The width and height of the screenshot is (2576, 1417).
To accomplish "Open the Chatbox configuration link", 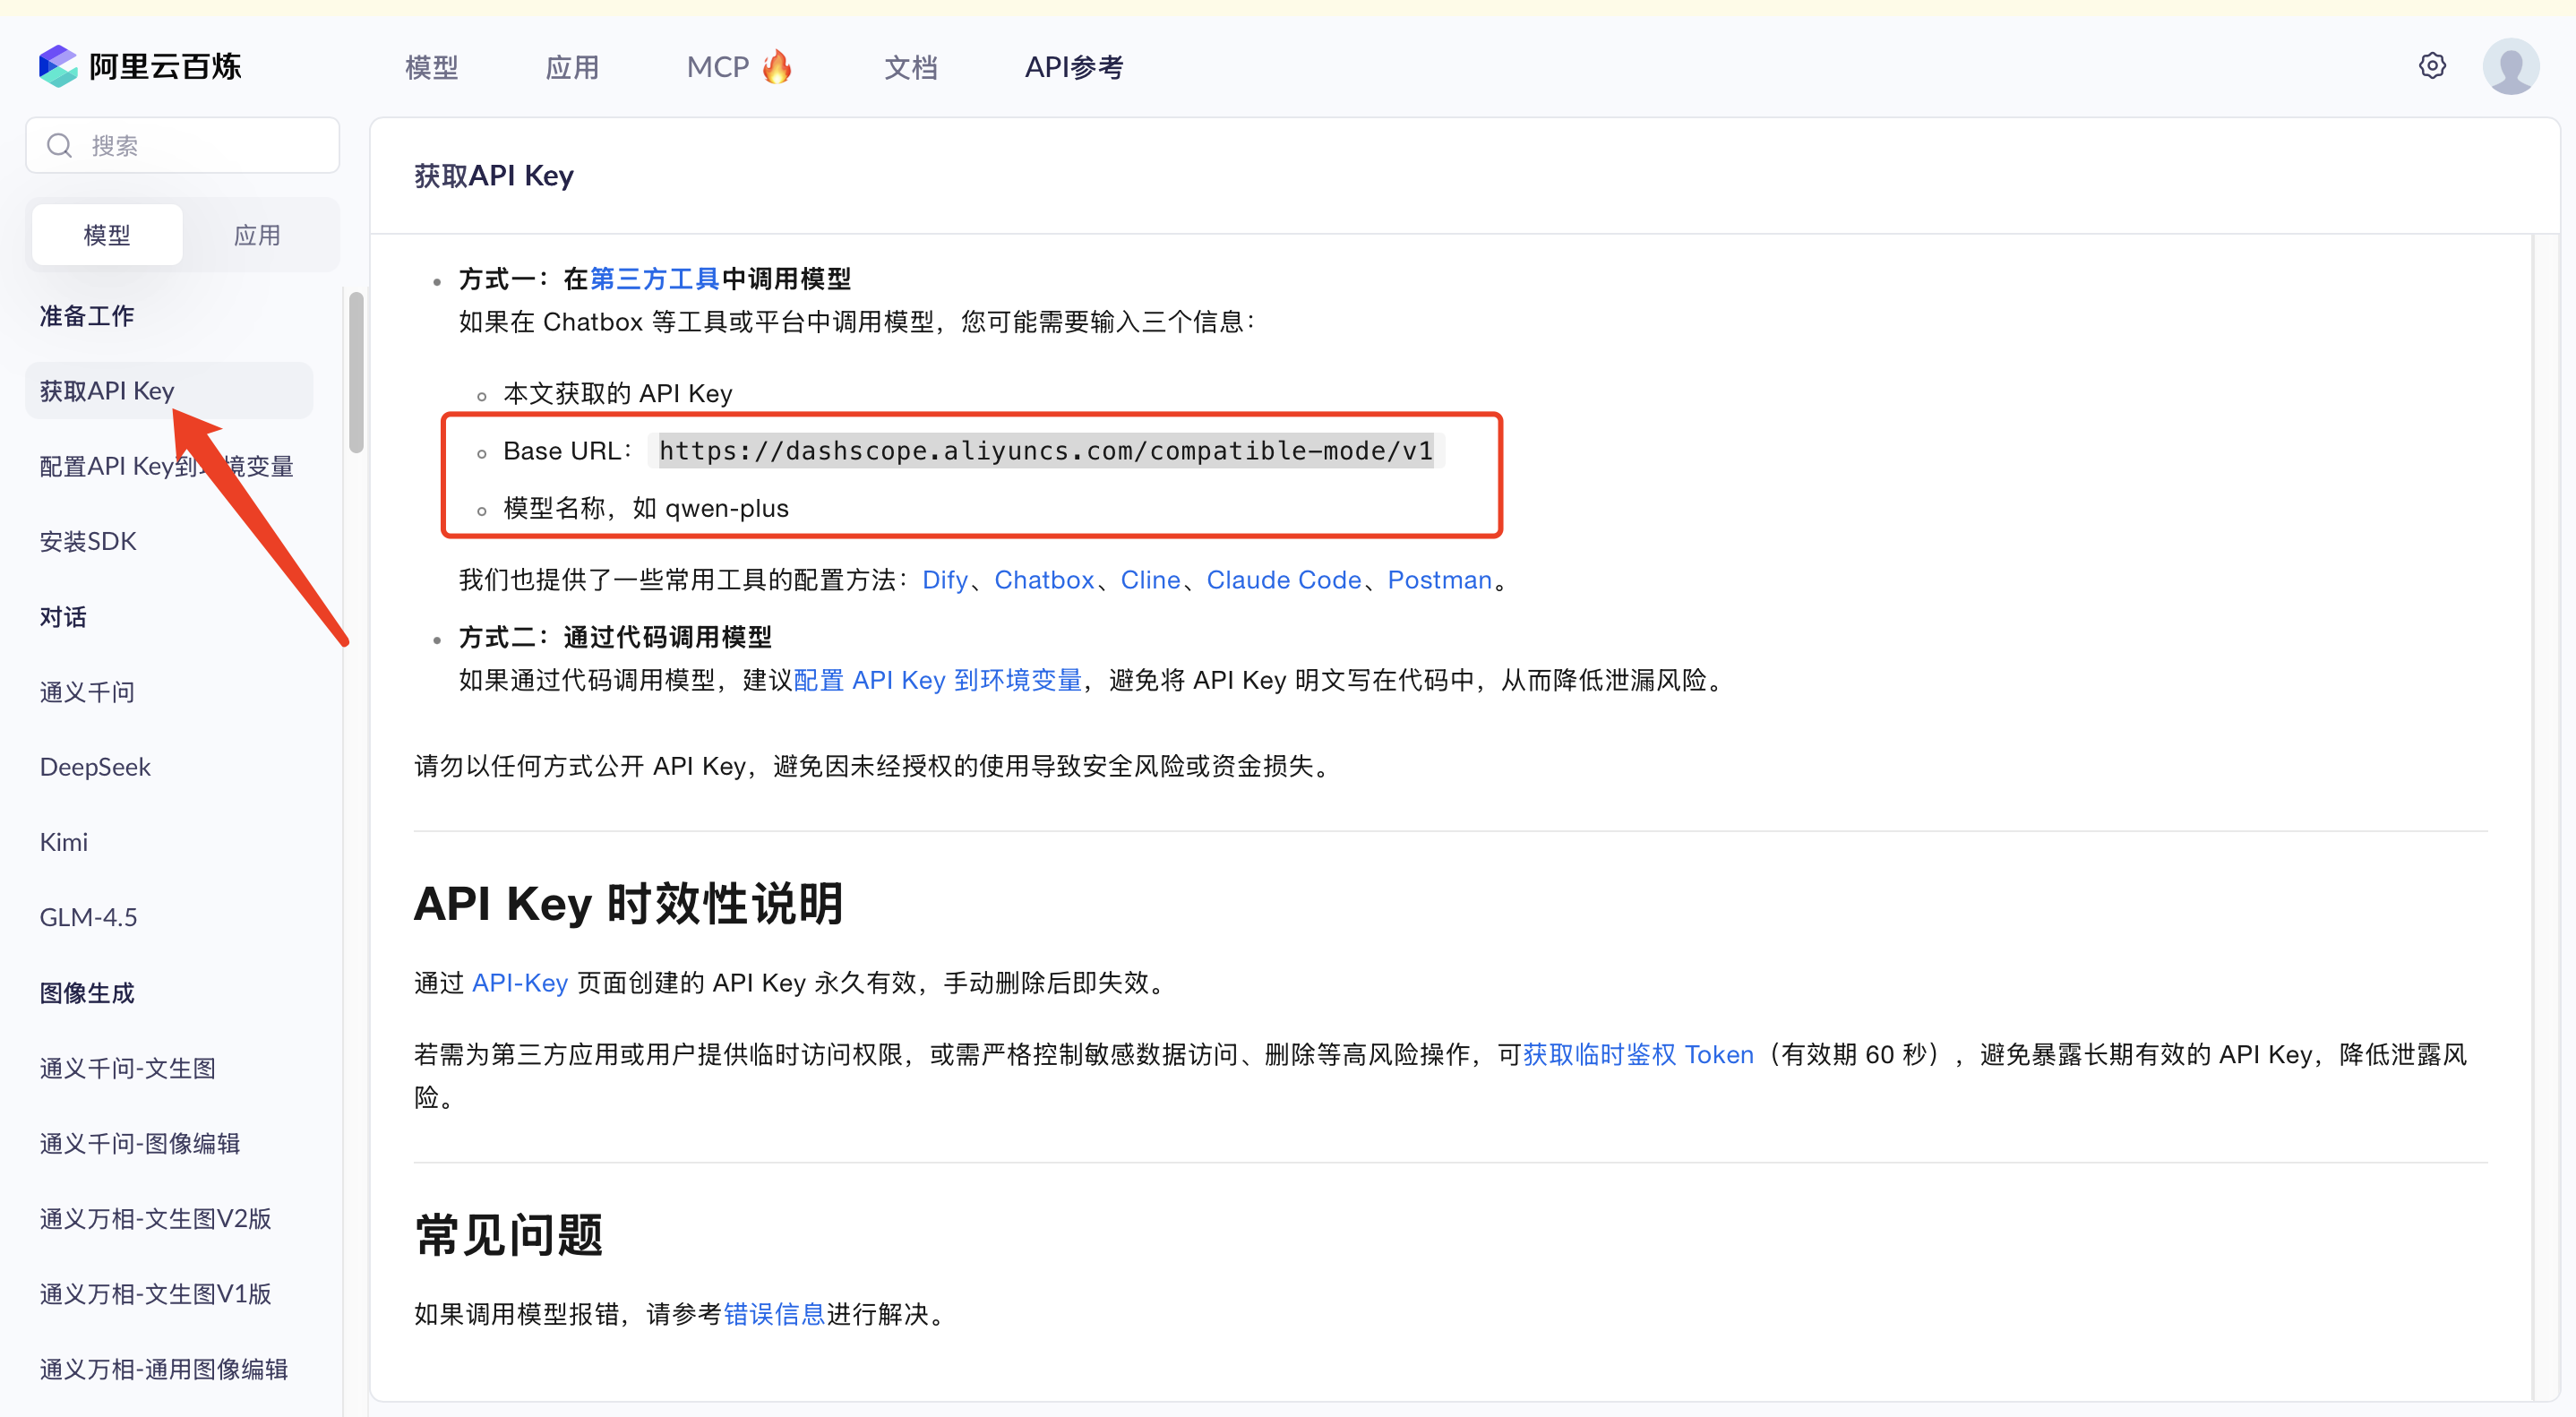I will pyautogui.click(x=1044, y=580).
